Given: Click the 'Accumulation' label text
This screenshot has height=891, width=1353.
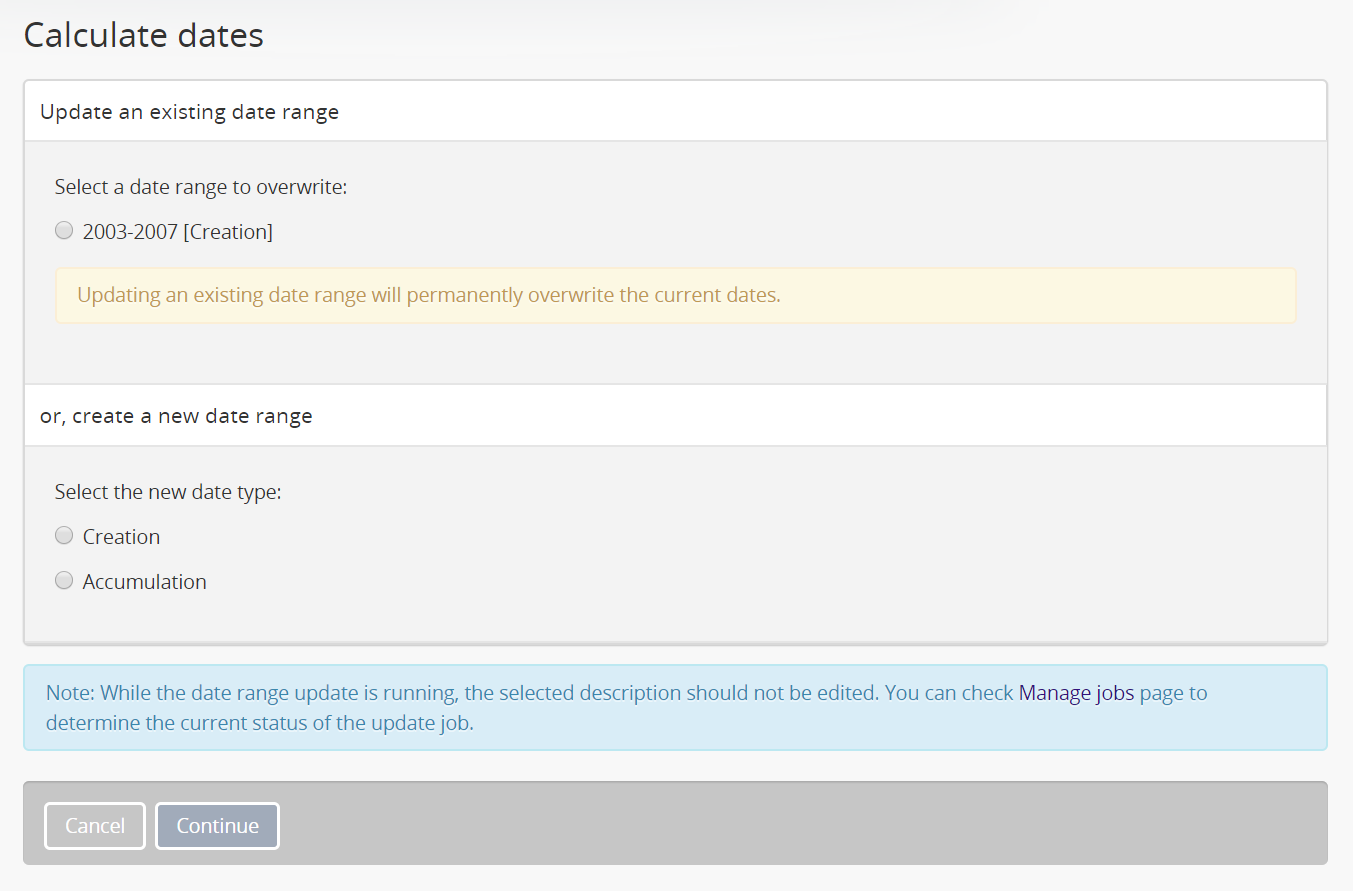Looking at the screenshot, I should coord(144,582).
